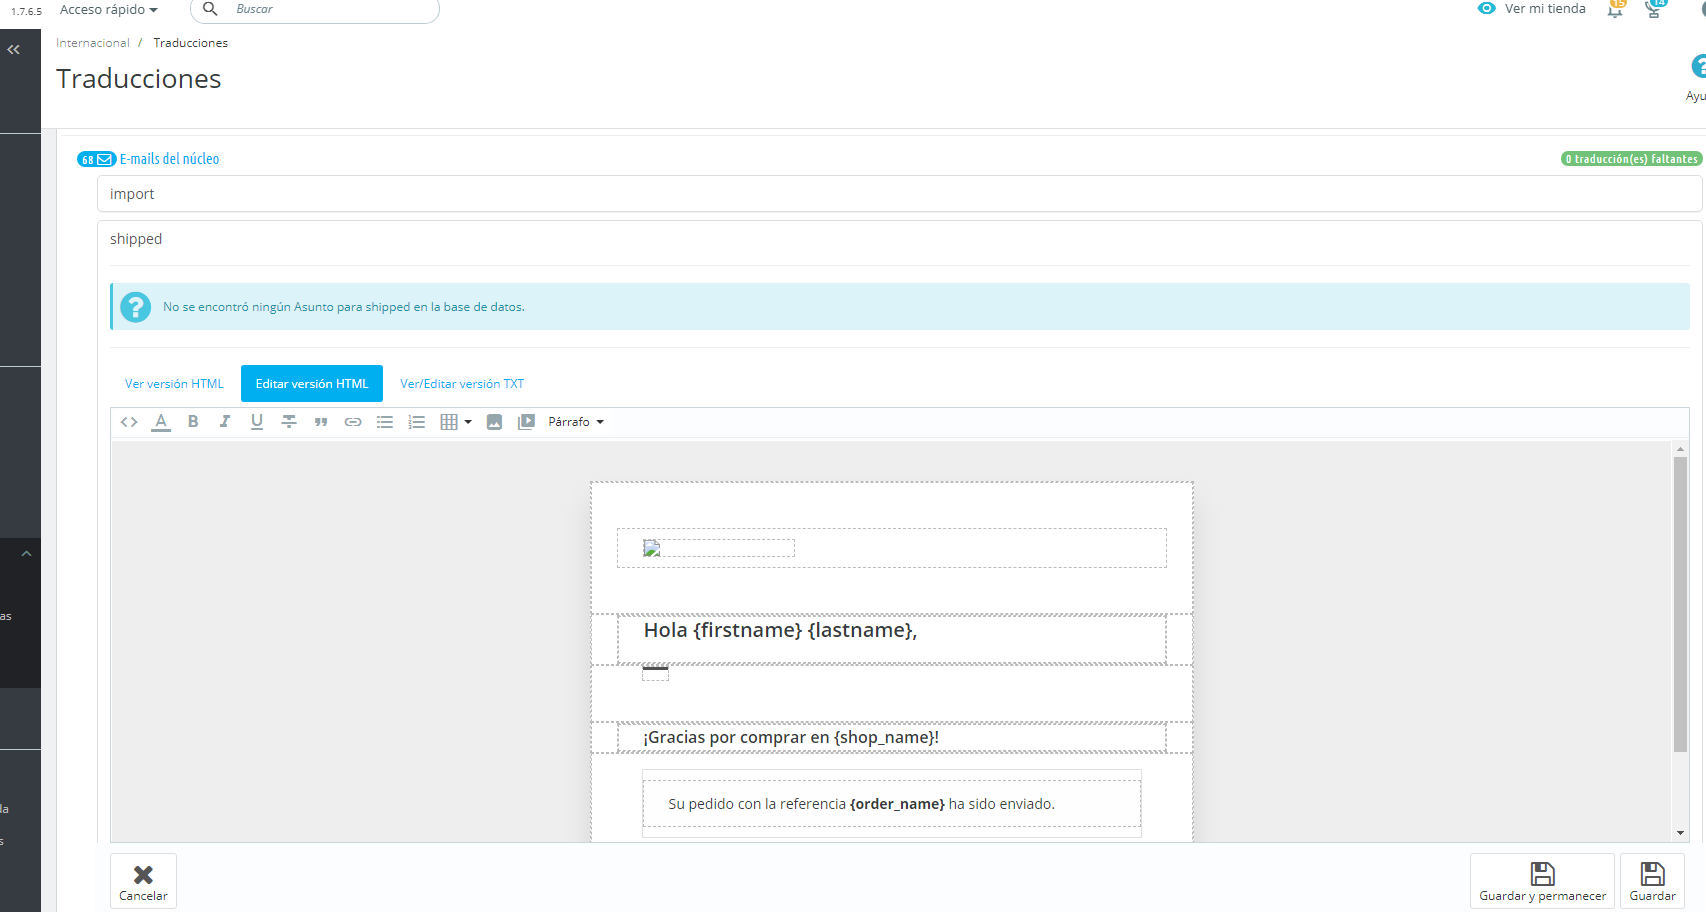Click the 0 traducción(es) faltantes badge
This screenshot has width=1706, height=912.
[1631, 159]
